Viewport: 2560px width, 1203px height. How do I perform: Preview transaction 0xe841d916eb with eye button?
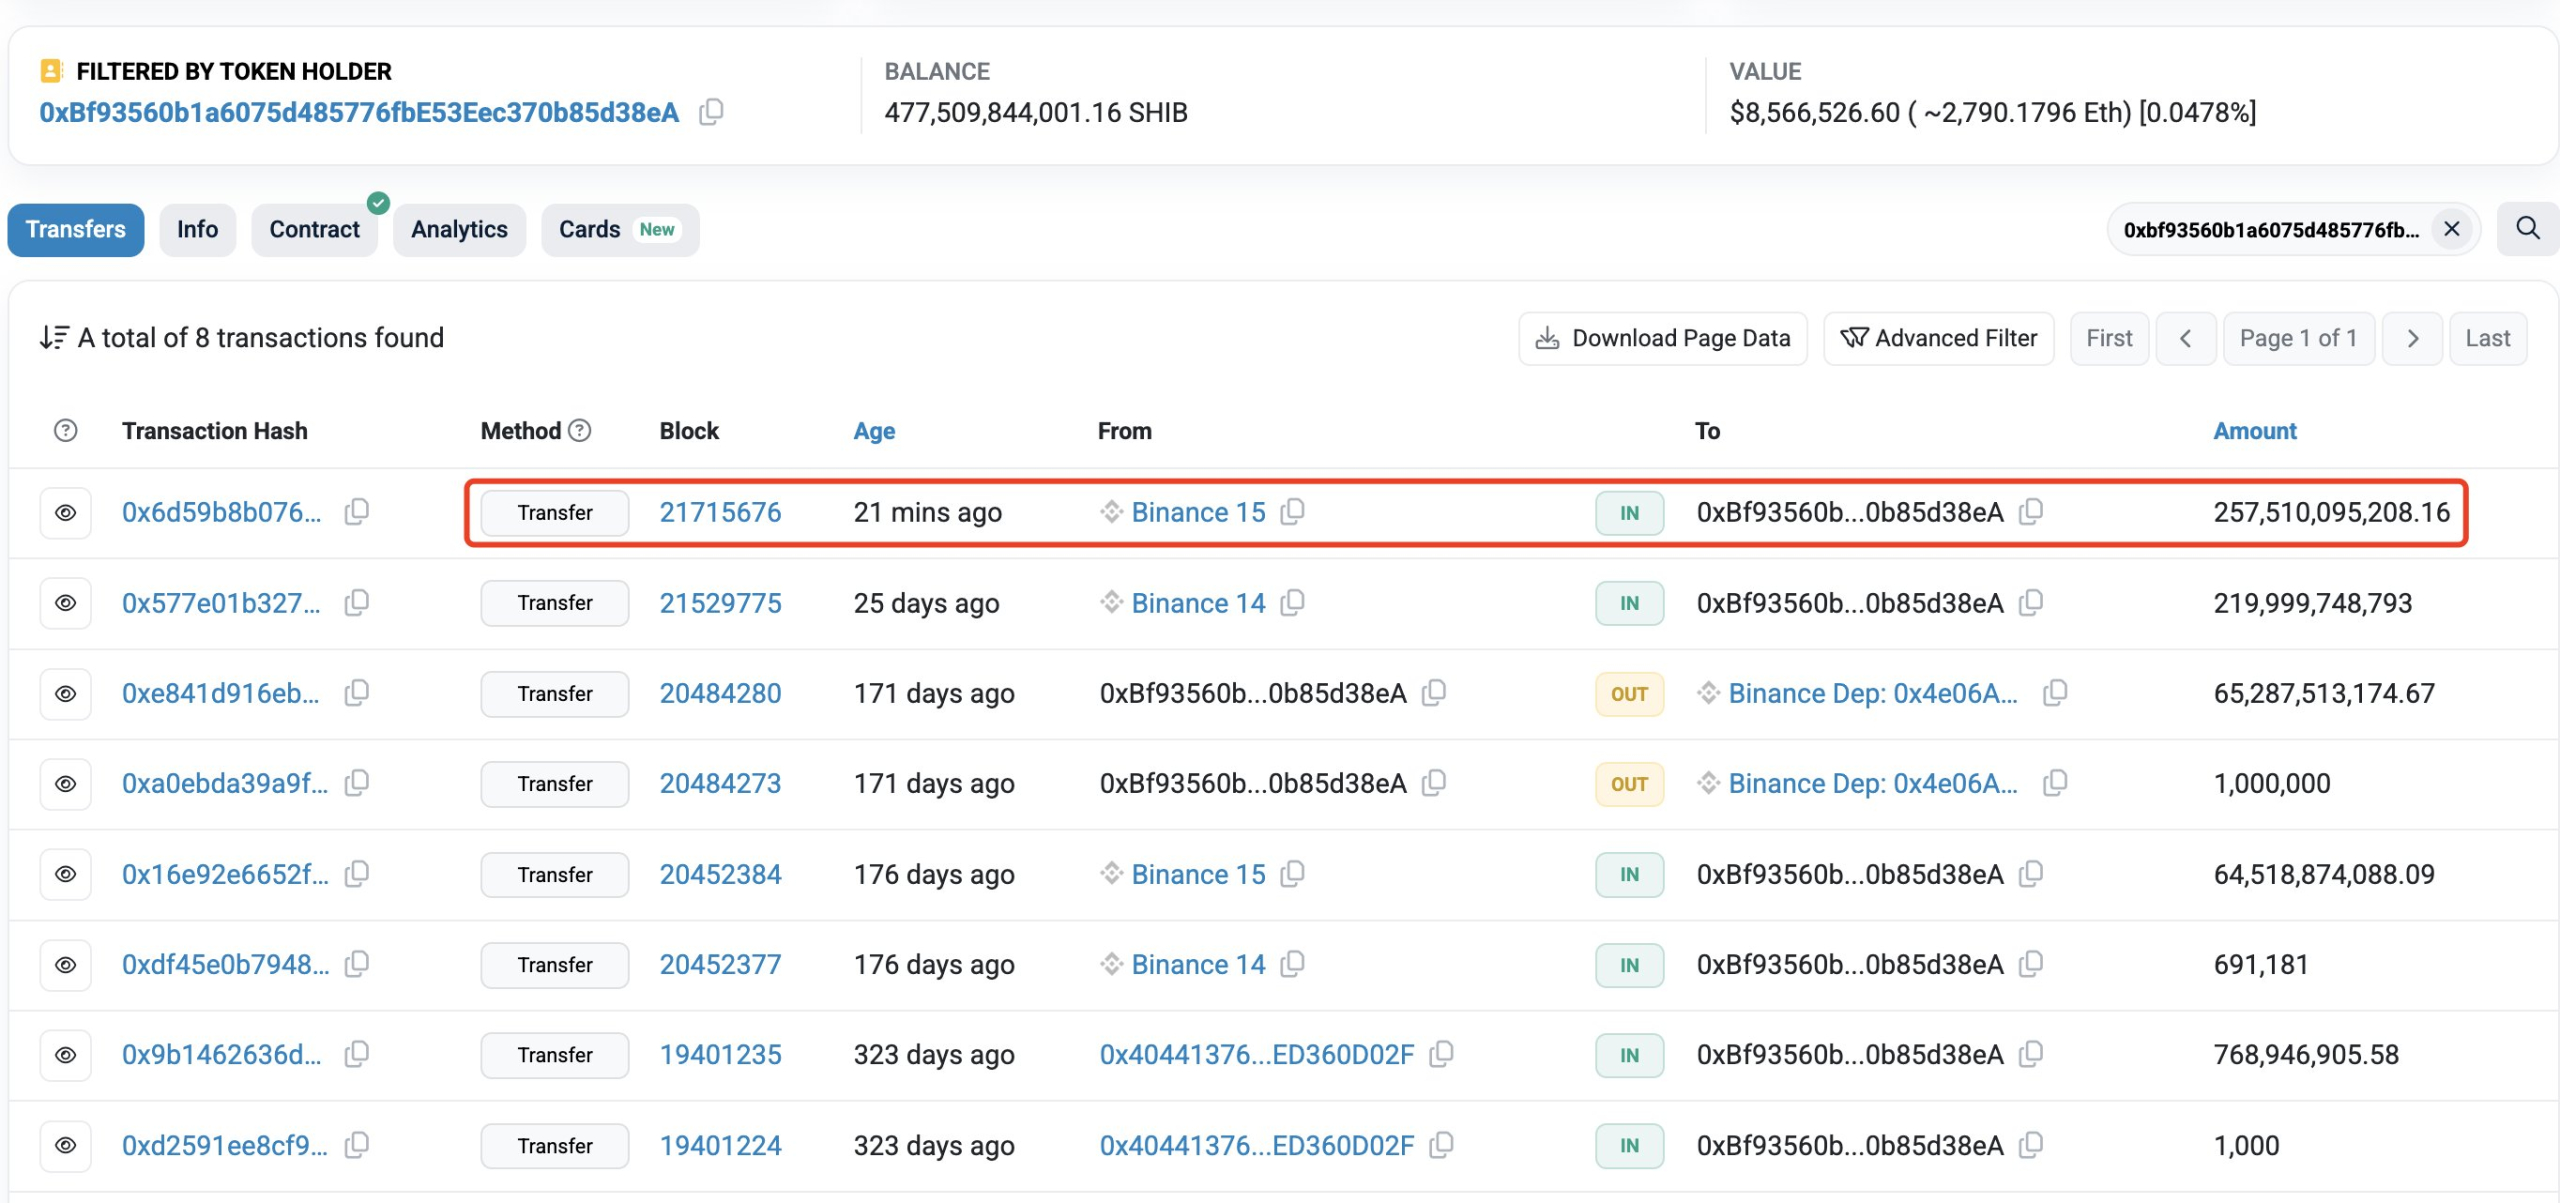65,694
